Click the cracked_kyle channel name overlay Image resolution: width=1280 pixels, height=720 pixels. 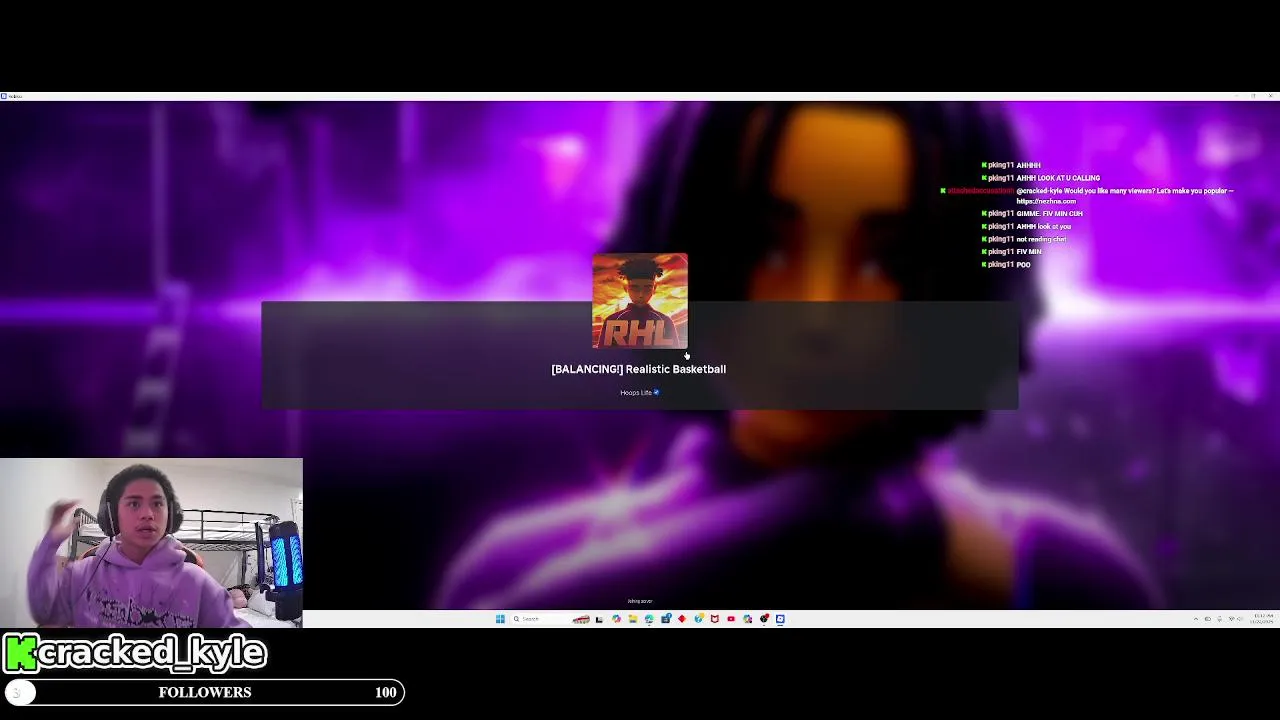tap(135, 653)
